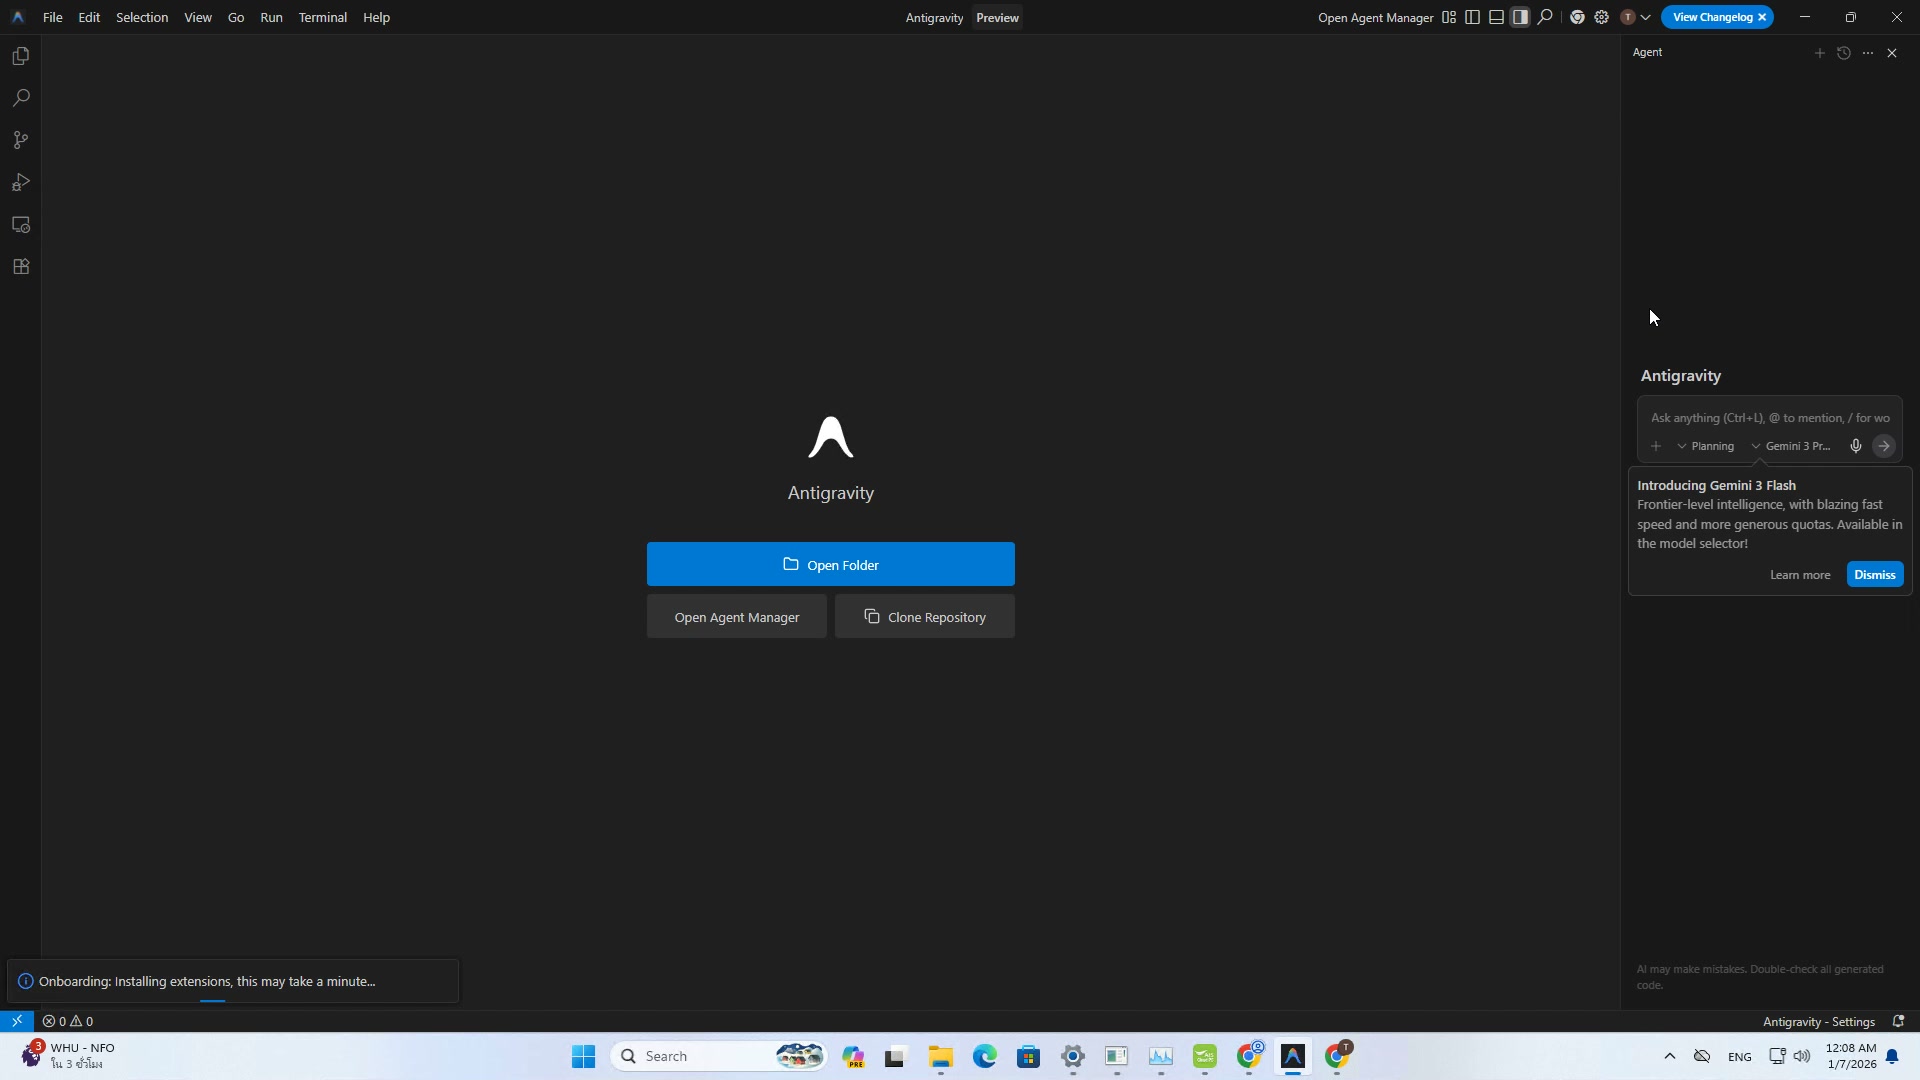Open the Selection menu
Screen dimensions: 1920x1080
click(x=141, y=17)
